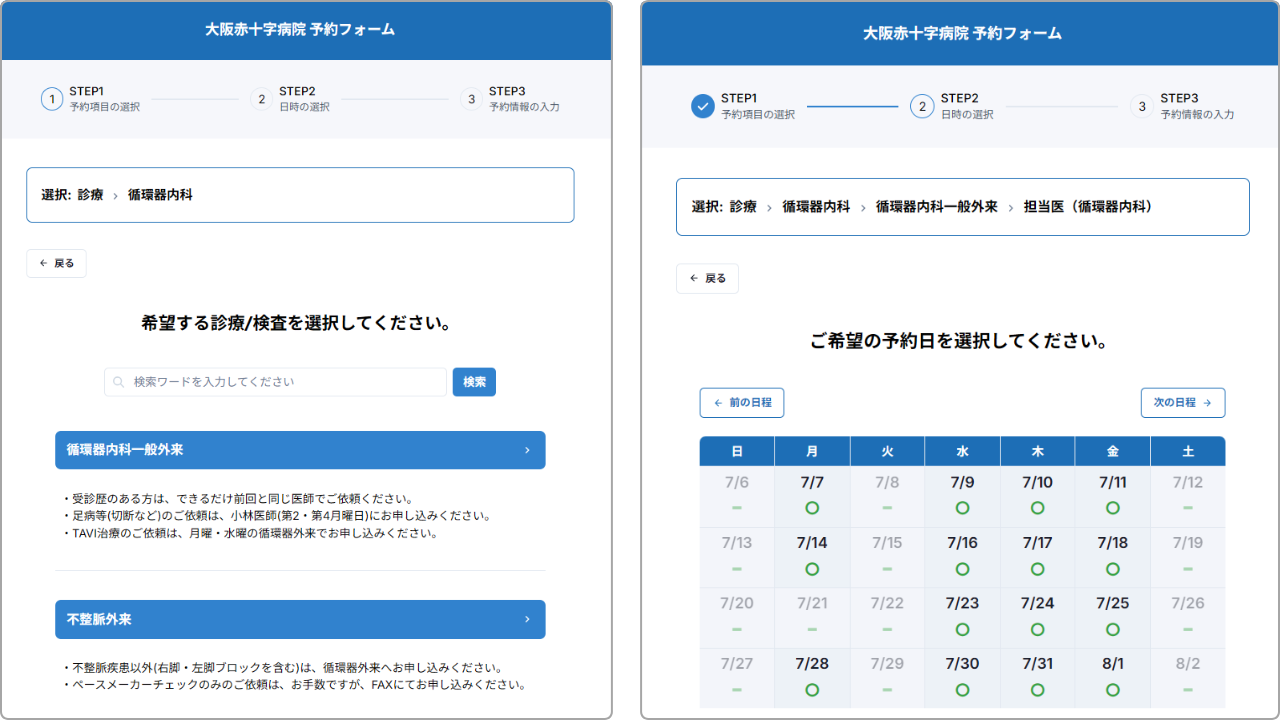
Task: Click the right form's 大阪赤十字病院 予約フォーム title
Action: click(x=962, y=33)
